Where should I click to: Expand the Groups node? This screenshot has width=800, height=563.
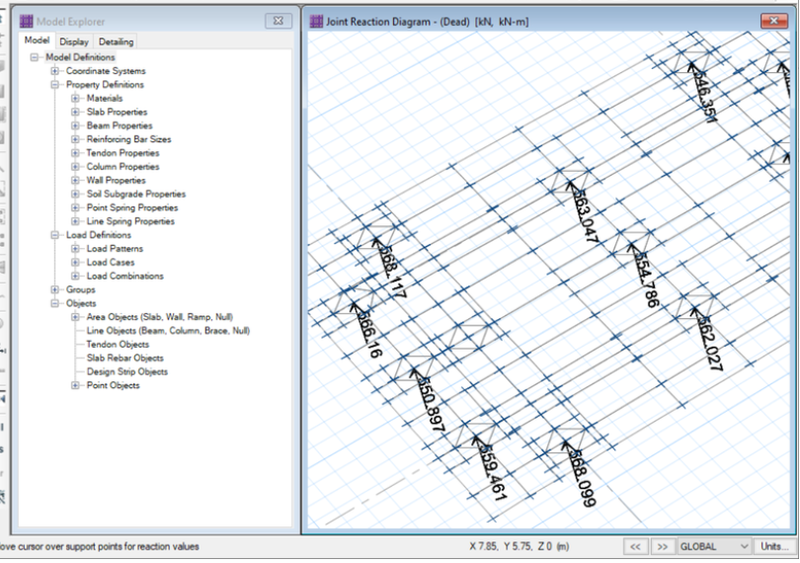[x=55, y=289]
